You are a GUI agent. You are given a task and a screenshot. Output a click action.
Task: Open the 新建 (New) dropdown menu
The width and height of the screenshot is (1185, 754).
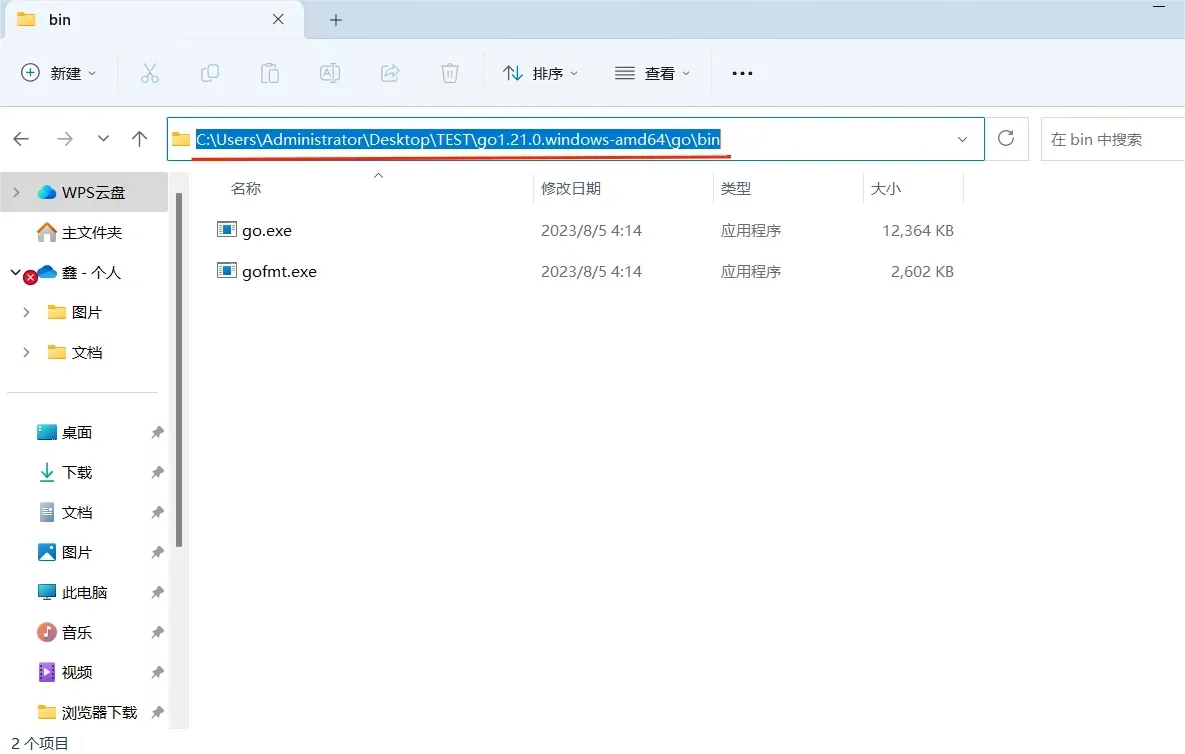(59, 73)
